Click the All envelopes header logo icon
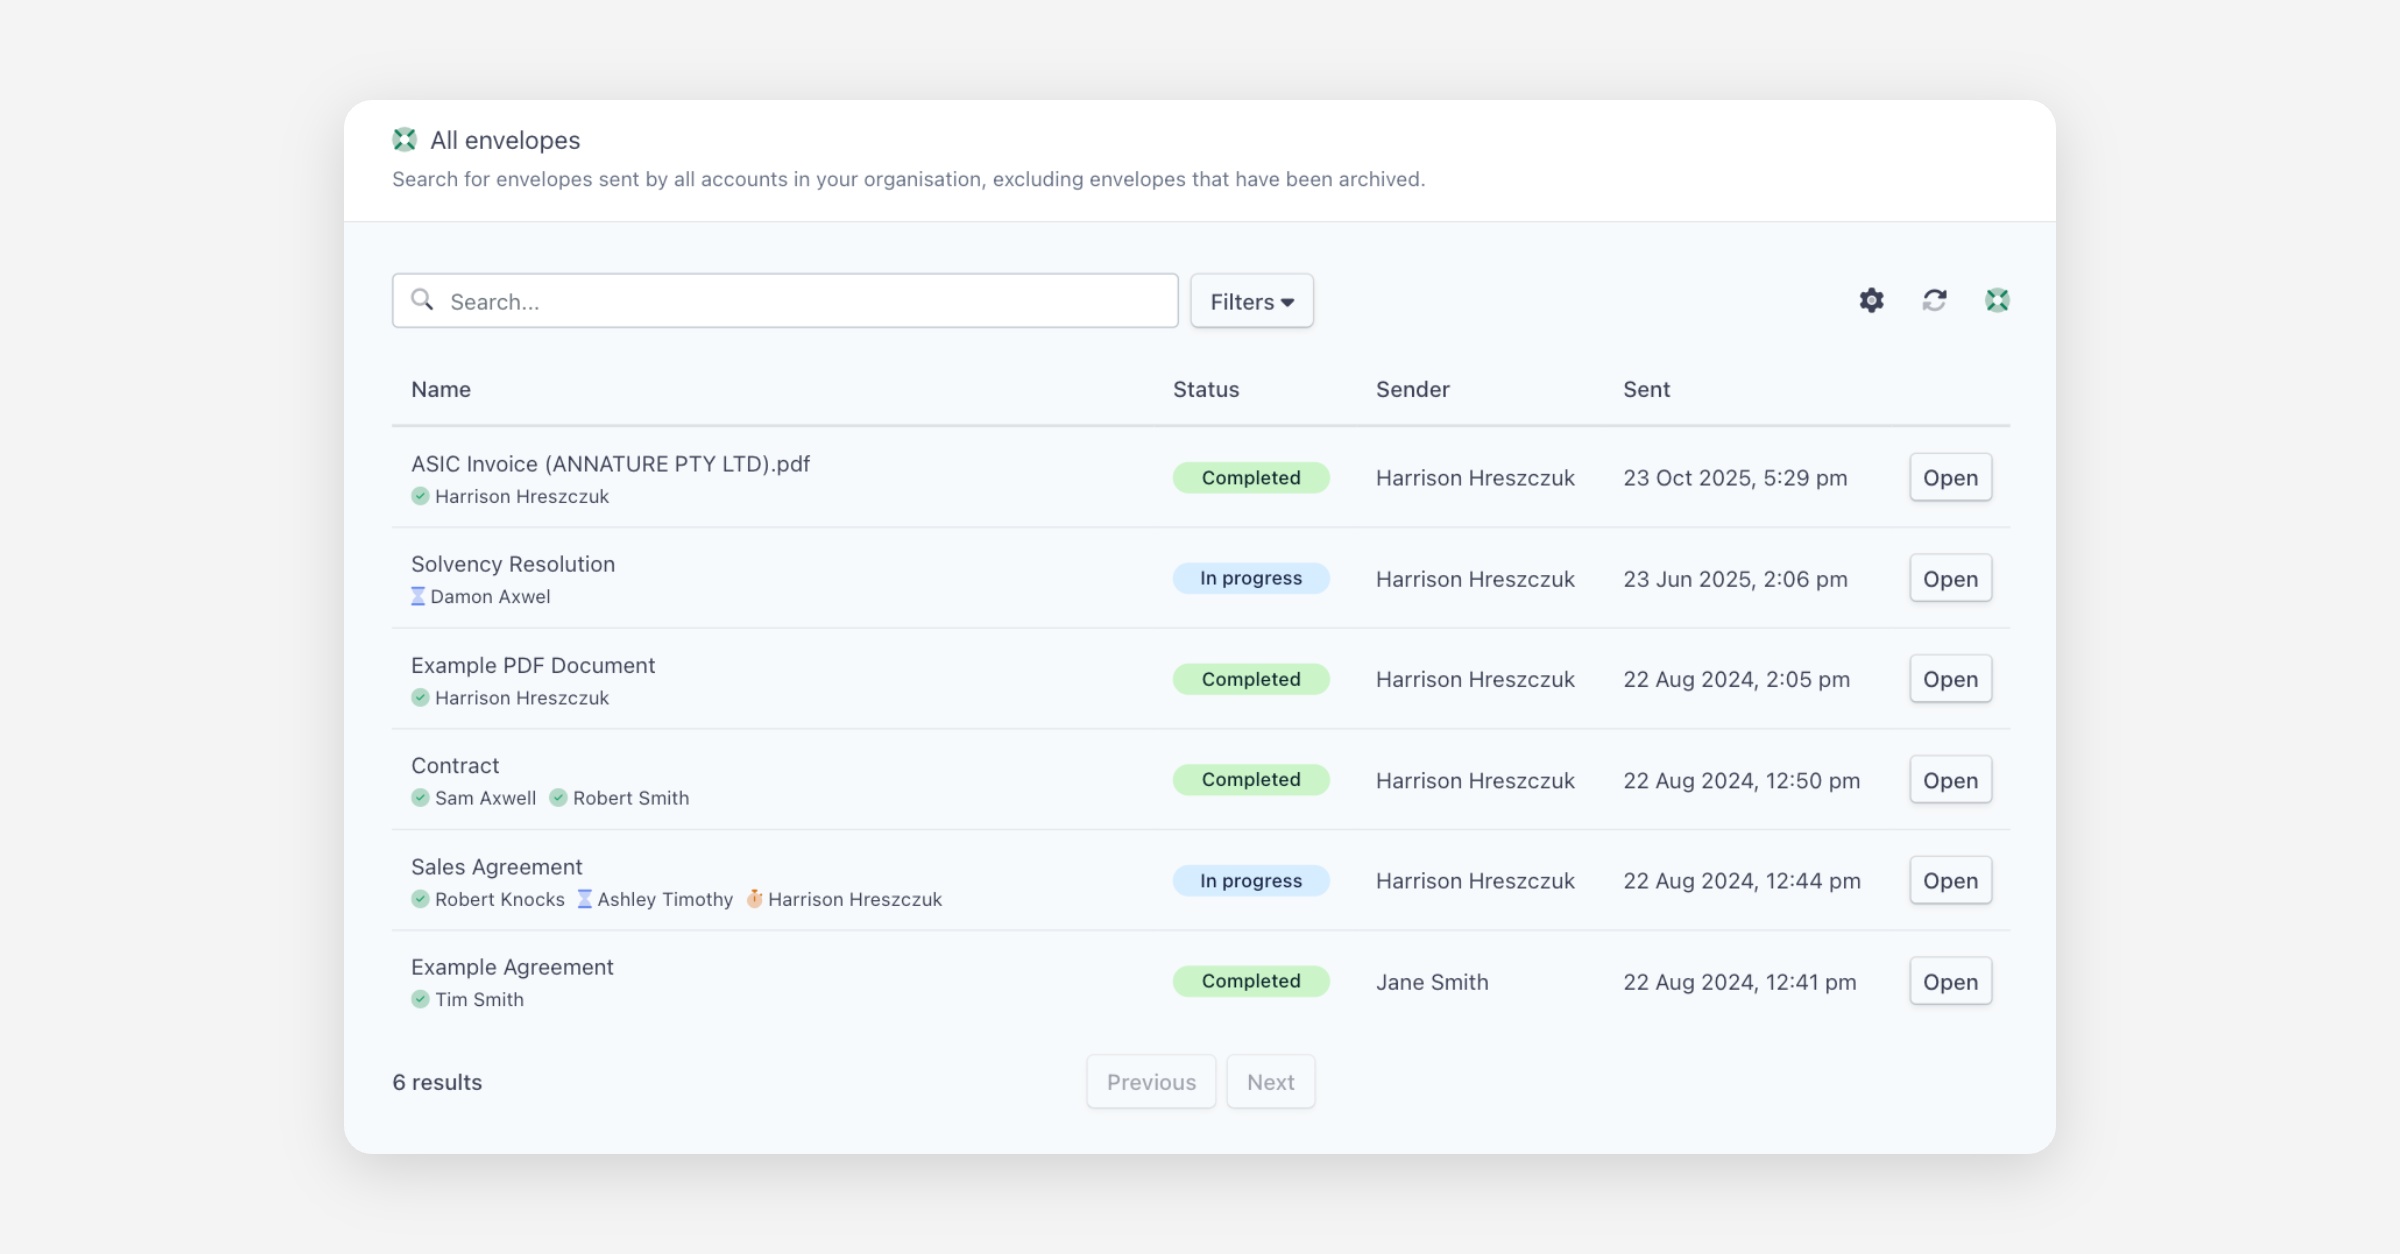This screenshot has width=2400, height=1254. [404, 140]
